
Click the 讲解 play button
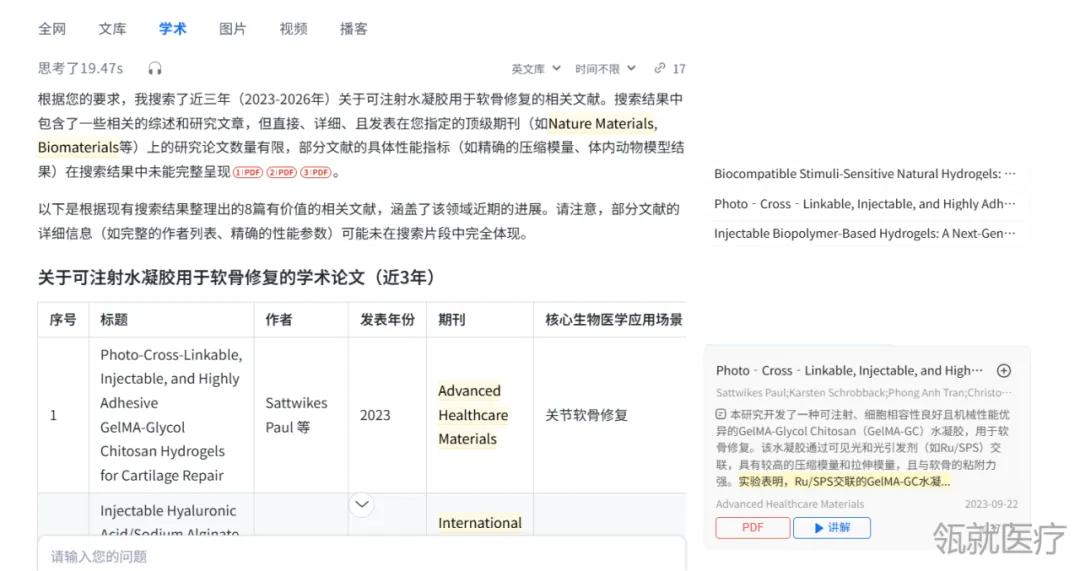point(831,528)
